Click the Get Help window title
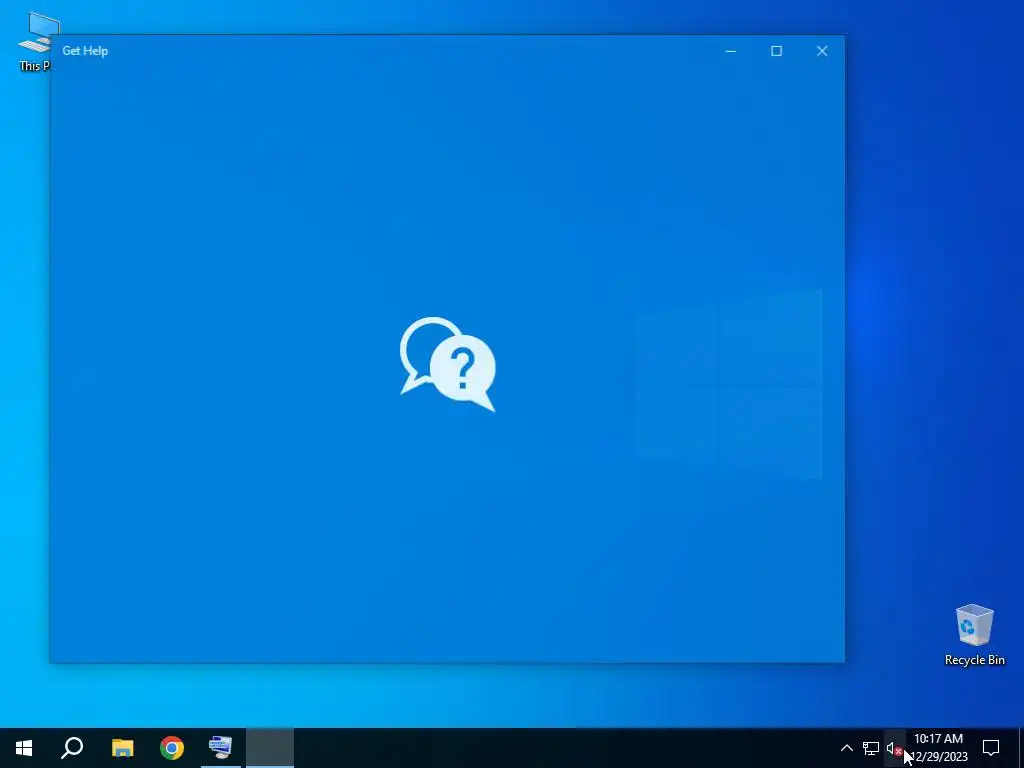This screenshot has width=1024, height=768. click(85, 51)
